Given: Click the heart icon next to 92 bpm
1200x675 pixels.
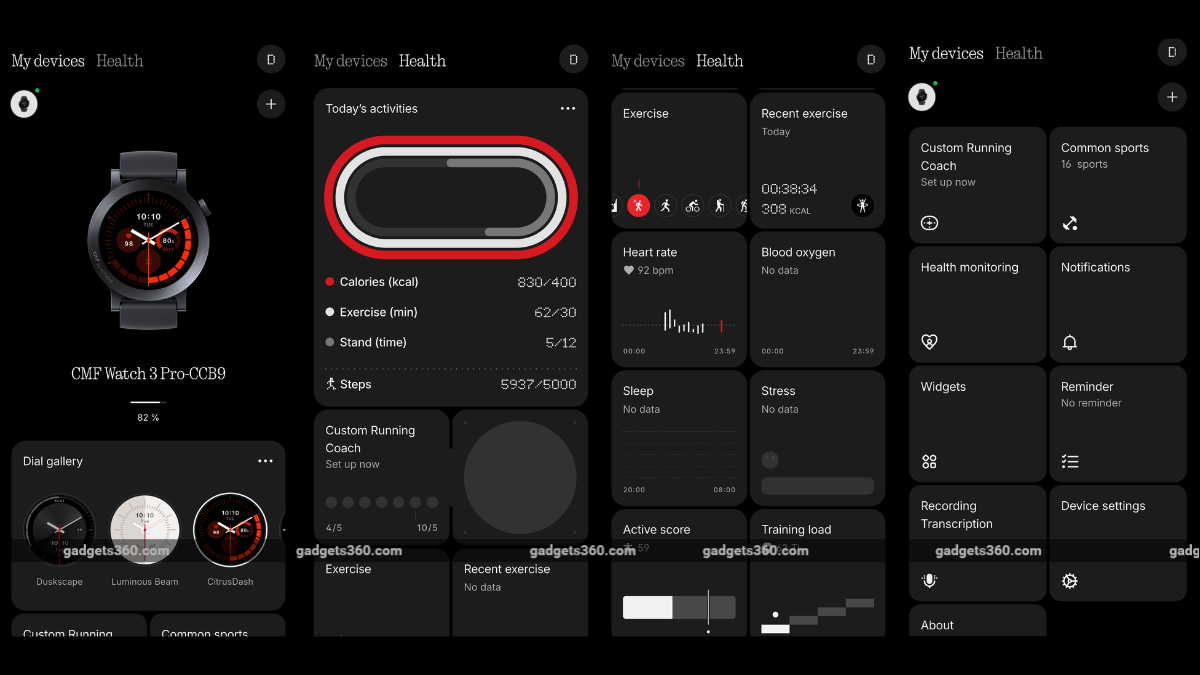Looking at the screenshot, I should tap(629, 270).
